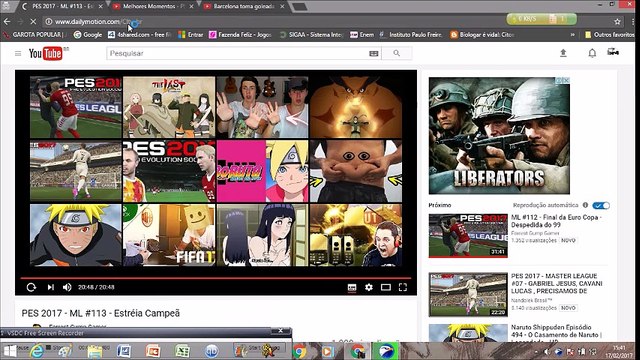Open 4shared.com bookmark
The image size is (640, 360).
pyautogui.click(x=140, y=35)
